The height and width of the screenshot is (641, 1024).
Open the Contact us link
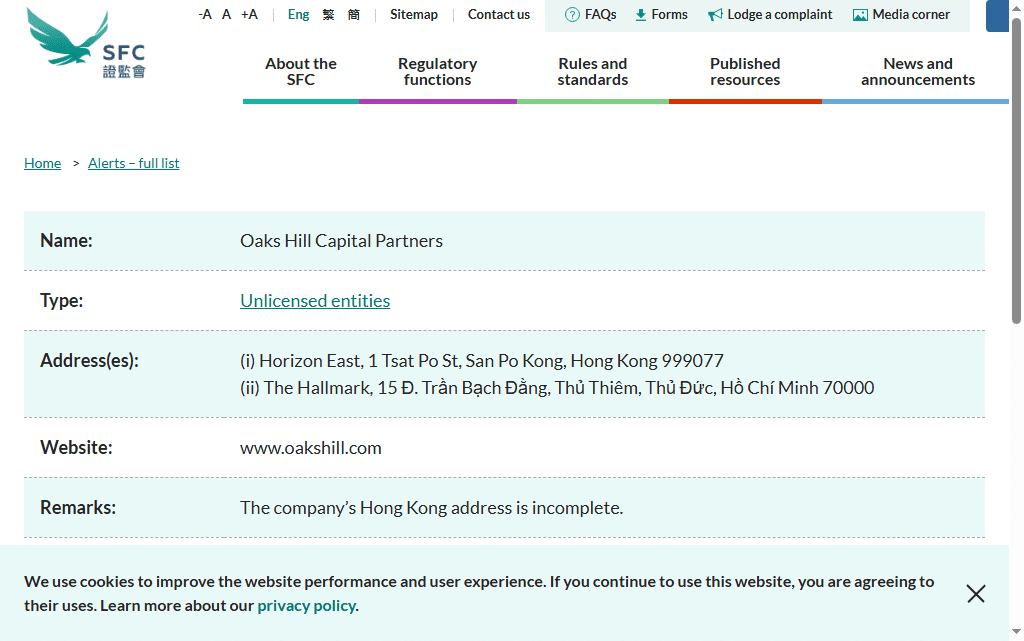click(499, 14)
